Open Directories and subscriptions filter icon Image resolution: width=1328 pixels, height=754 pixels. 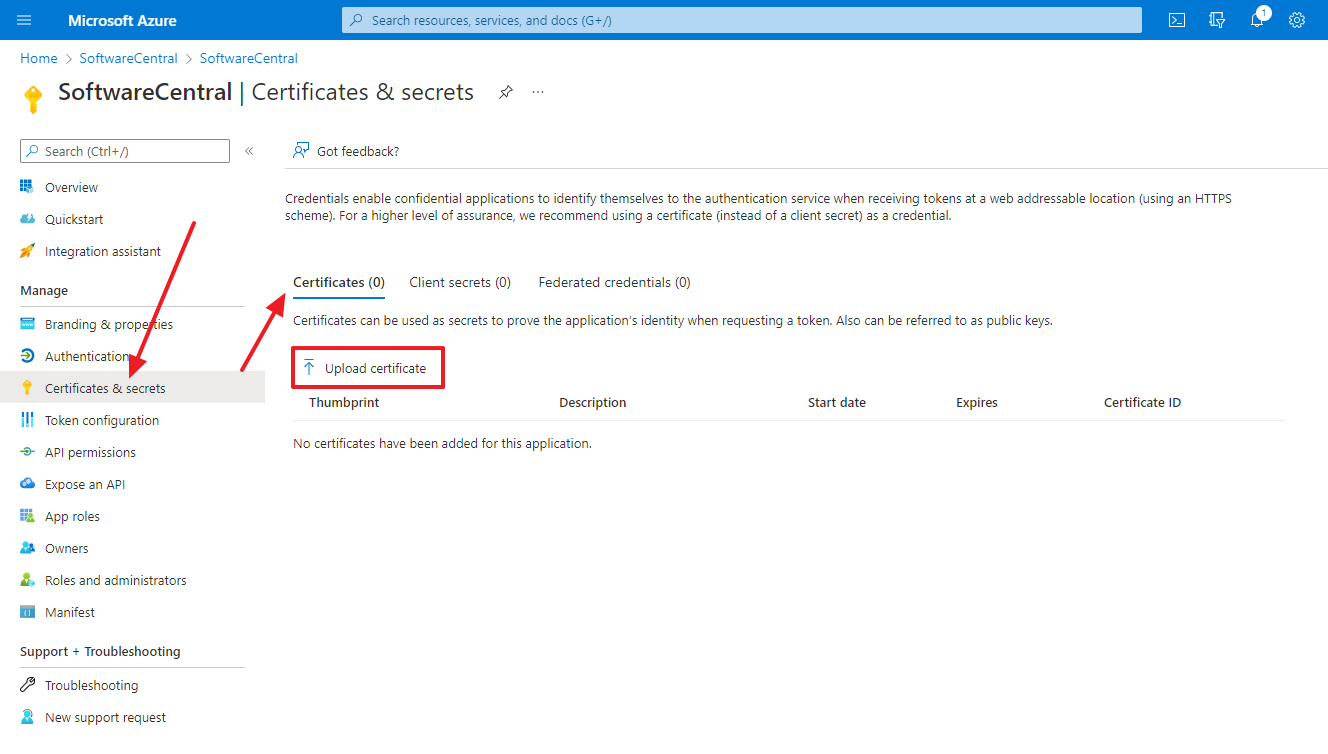[x=1217, y=20]
